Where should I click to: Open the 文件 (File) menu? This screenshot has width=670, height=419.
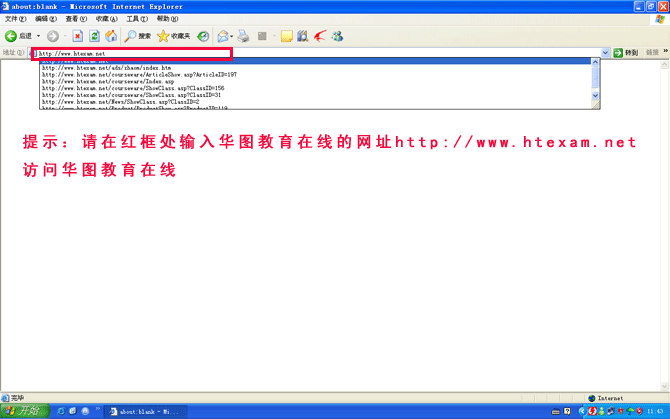pos(15,19)
